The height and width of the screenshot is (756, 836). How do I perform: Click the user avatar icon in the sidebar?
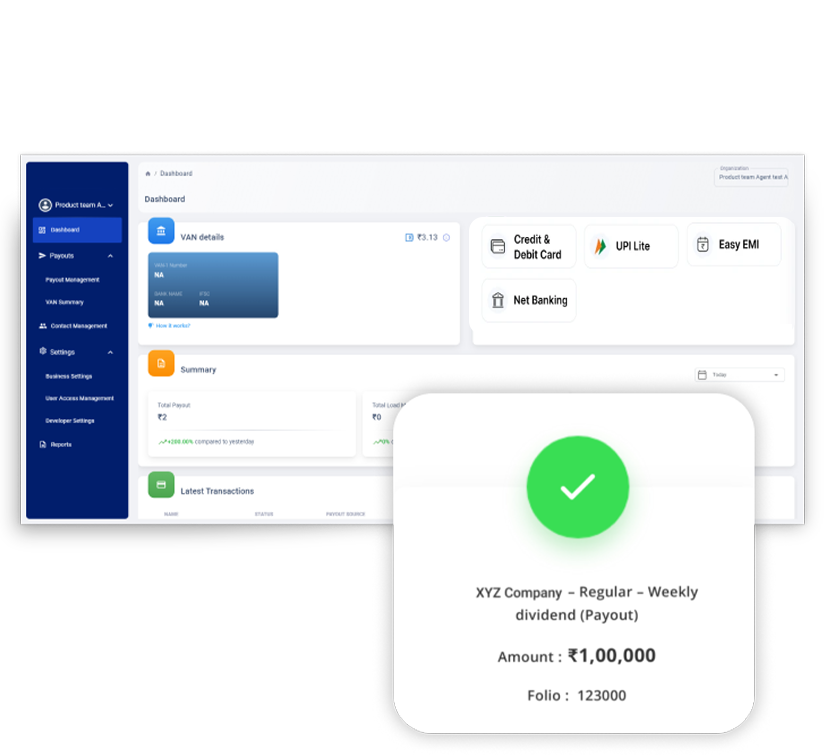[x=45, y=205]
